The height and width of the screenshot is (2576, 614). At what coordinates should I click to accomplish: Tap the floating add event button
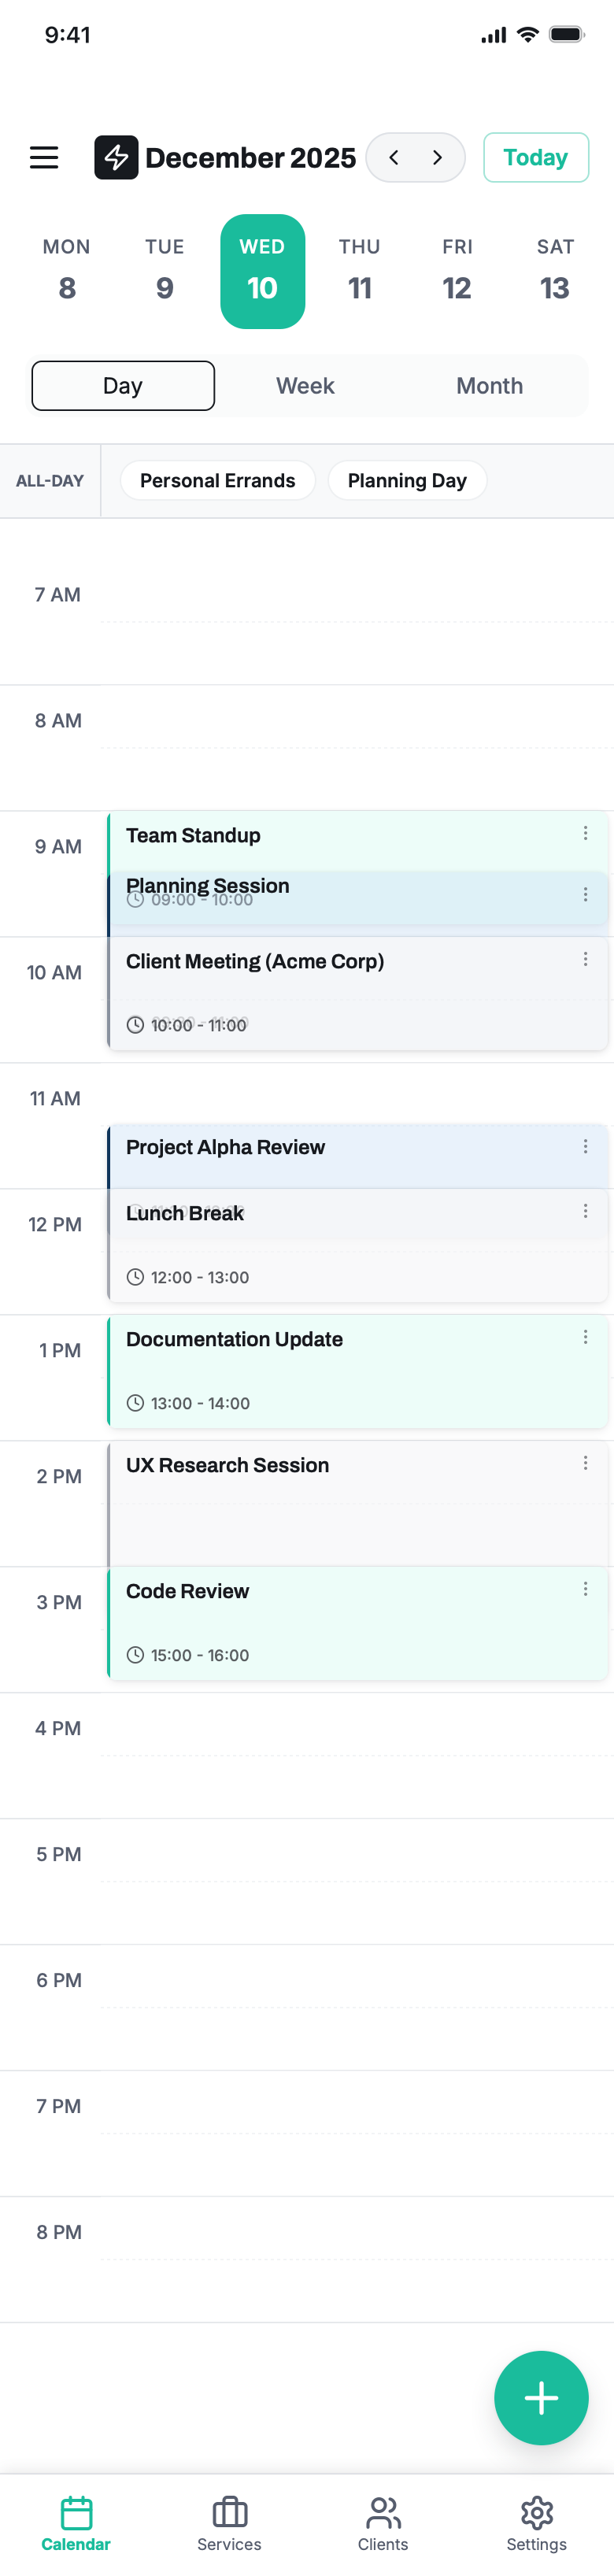(x=540, y=2397)
